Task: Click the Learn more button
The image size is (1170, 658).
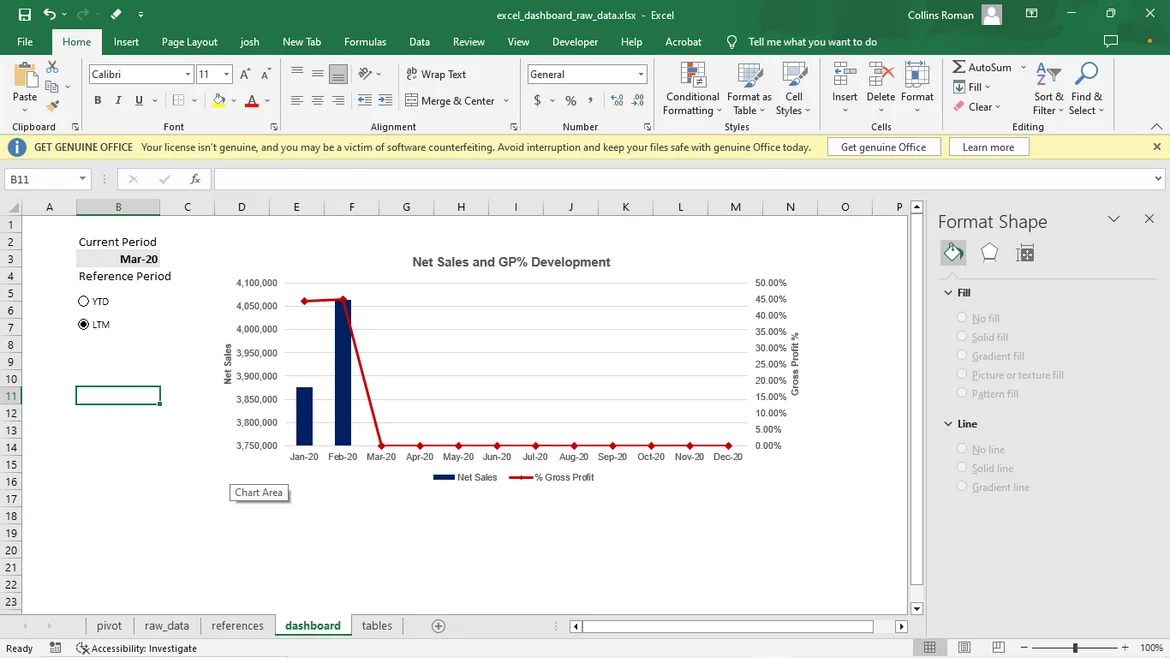Action: 988,147
